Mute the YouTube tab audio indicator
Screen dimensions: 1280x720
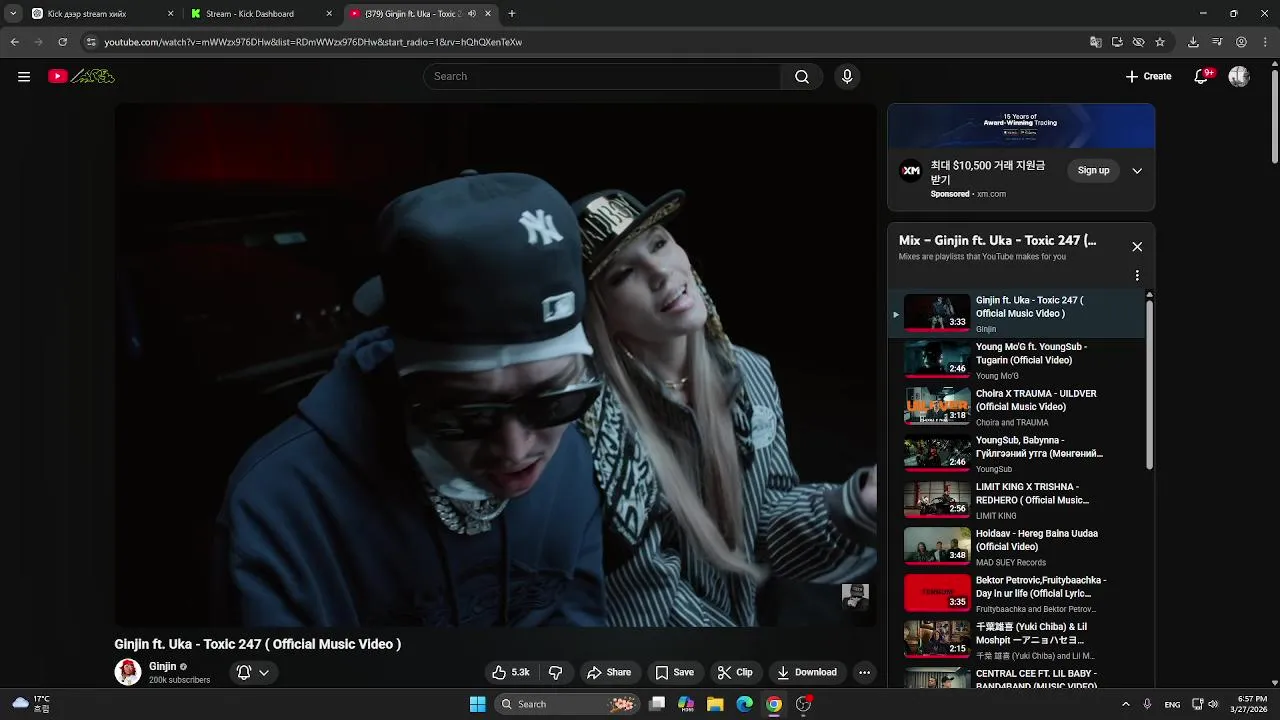472,14
